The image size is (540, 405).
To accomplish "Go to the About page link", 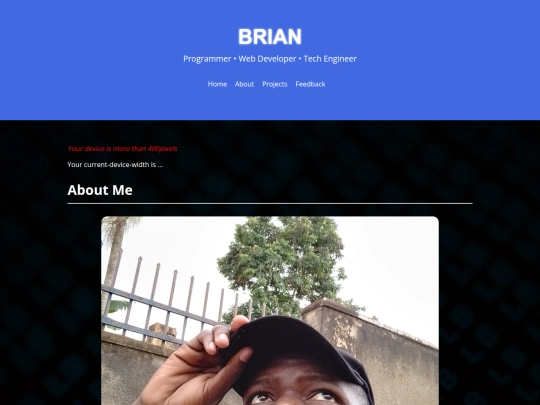I will point(244,84).
